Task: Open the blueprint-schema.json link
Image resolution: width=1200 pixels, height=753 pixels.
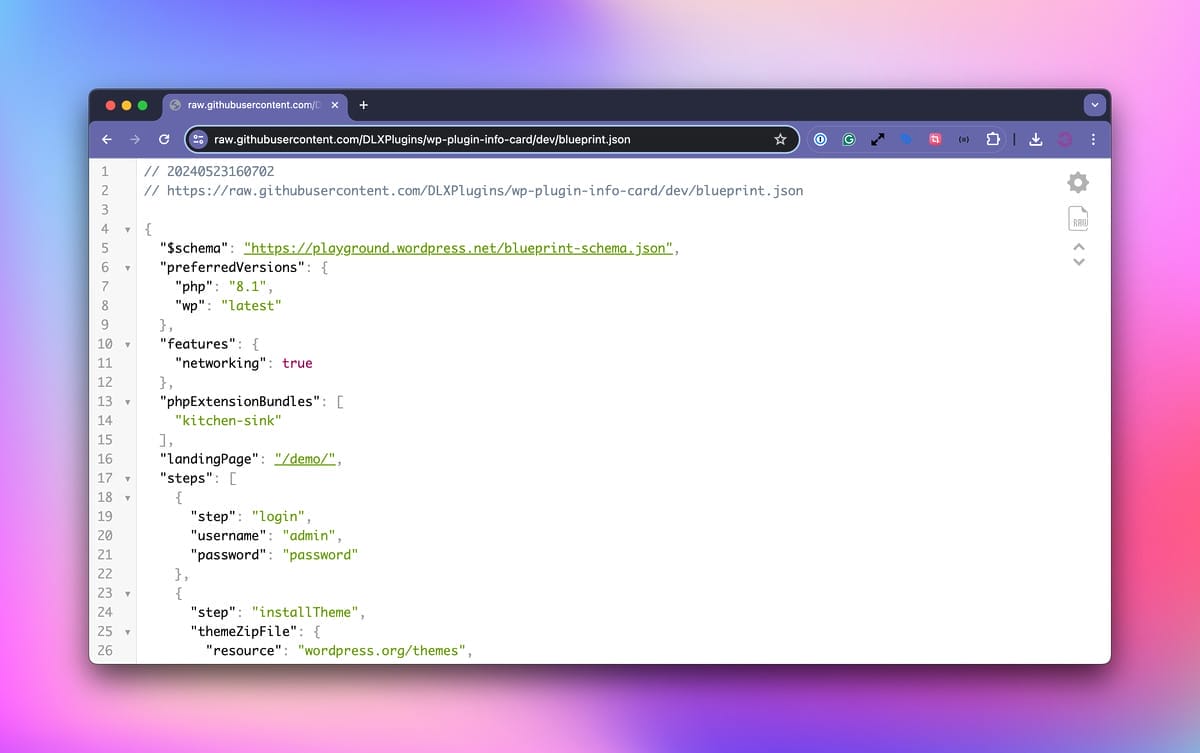Action: [x=458, y=249]
